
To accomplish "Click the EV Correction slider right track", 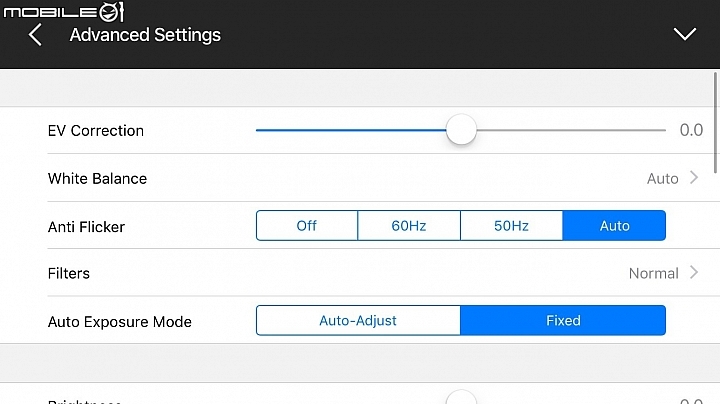I will pyautogui.click(x=571, y=130).
